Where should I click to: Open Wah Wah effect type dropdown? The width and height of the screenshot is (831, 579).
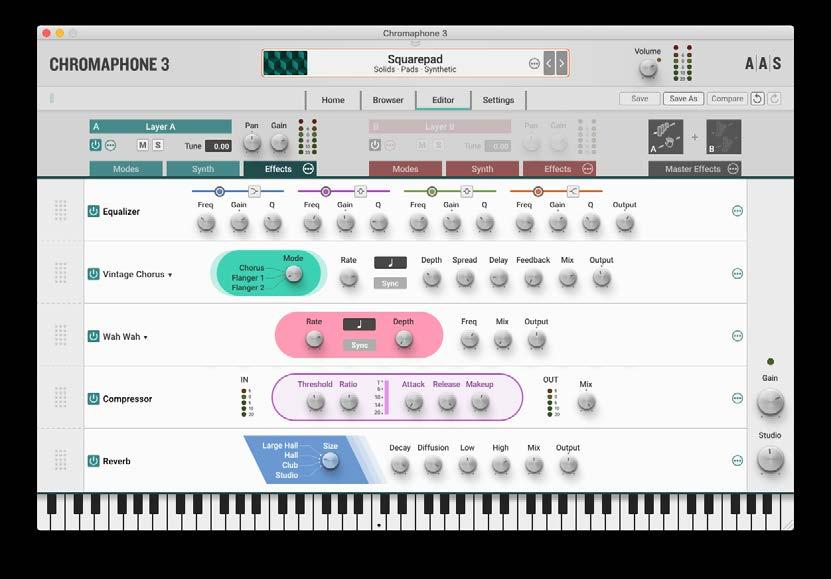tap(125, 337)
